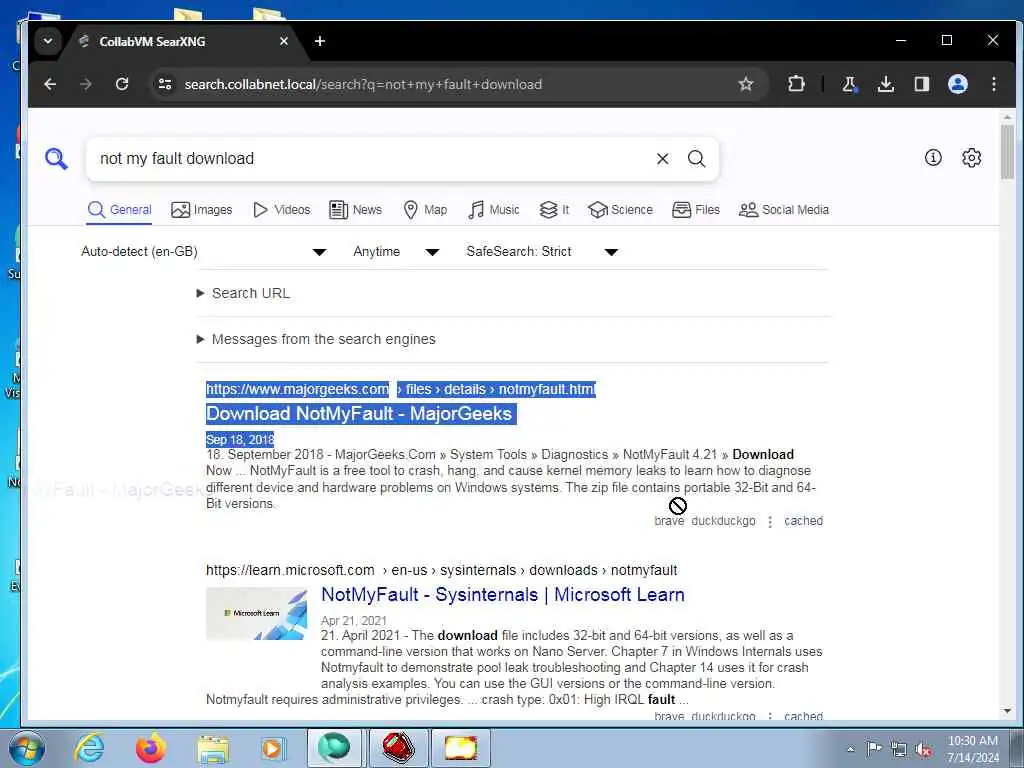Open Chrome Labs flask icon
The width and height of the screenshot is (1024, 768).
[x=849, y=84]
